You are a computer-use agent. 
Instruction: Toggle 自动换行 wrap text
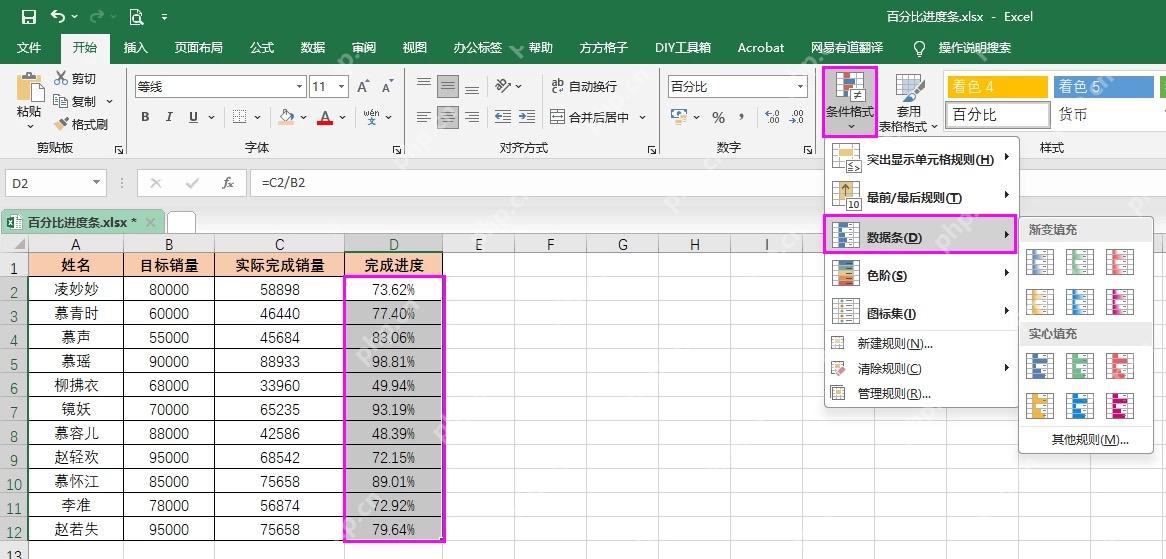[584, 86]
